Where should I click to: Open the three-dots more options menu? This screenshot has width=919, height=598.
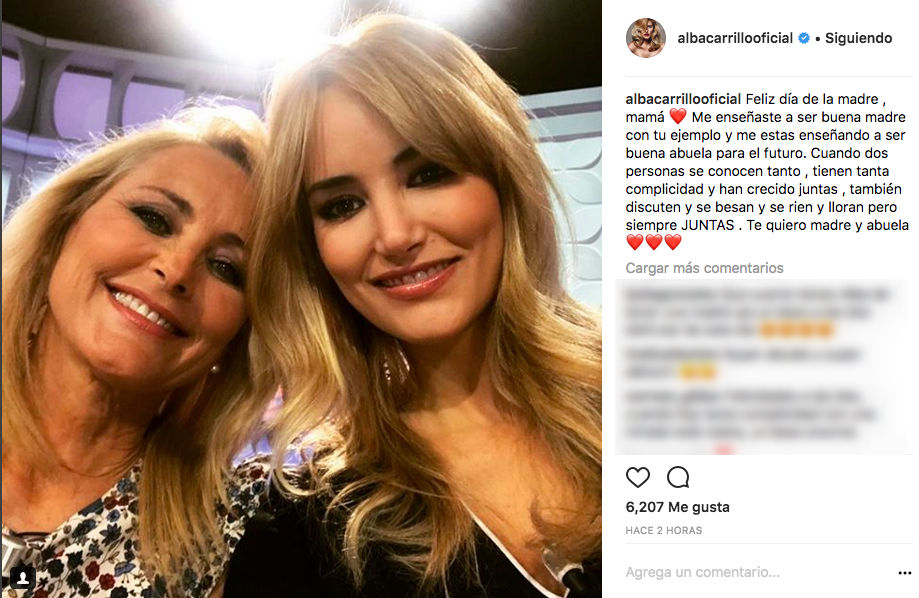click(x=904, y=573)
